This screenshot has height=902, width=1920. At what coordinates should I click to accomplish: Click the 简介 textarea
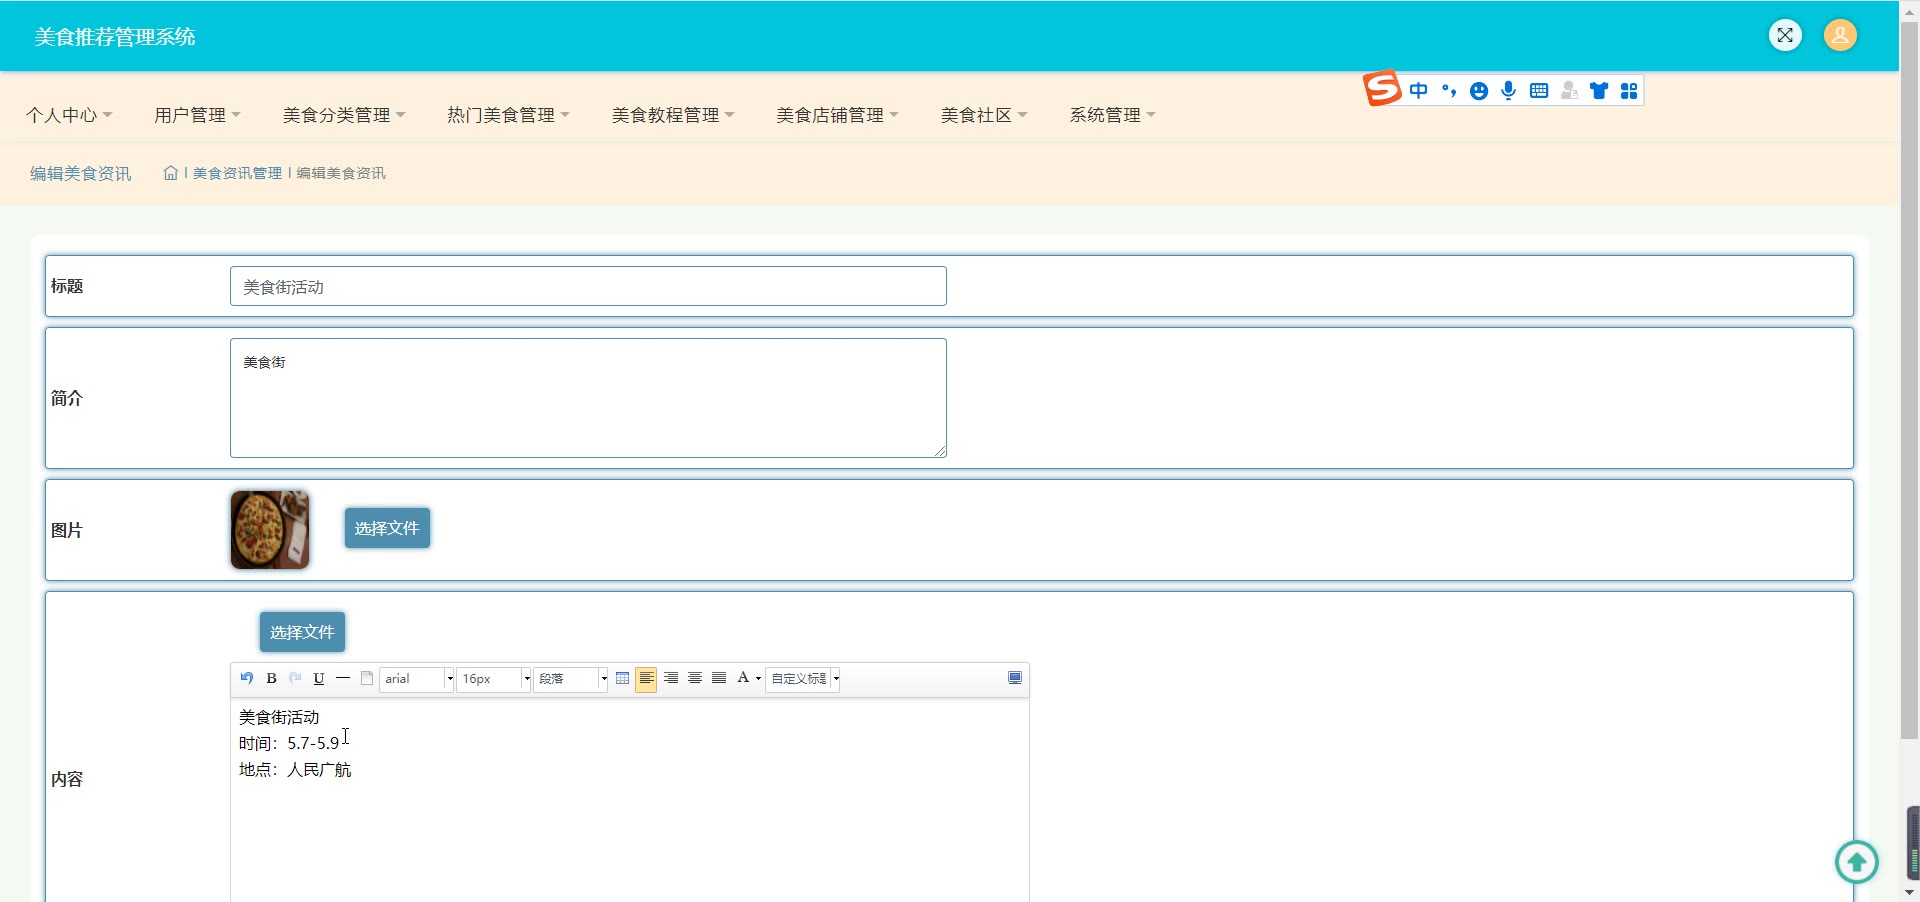[588, 398]
